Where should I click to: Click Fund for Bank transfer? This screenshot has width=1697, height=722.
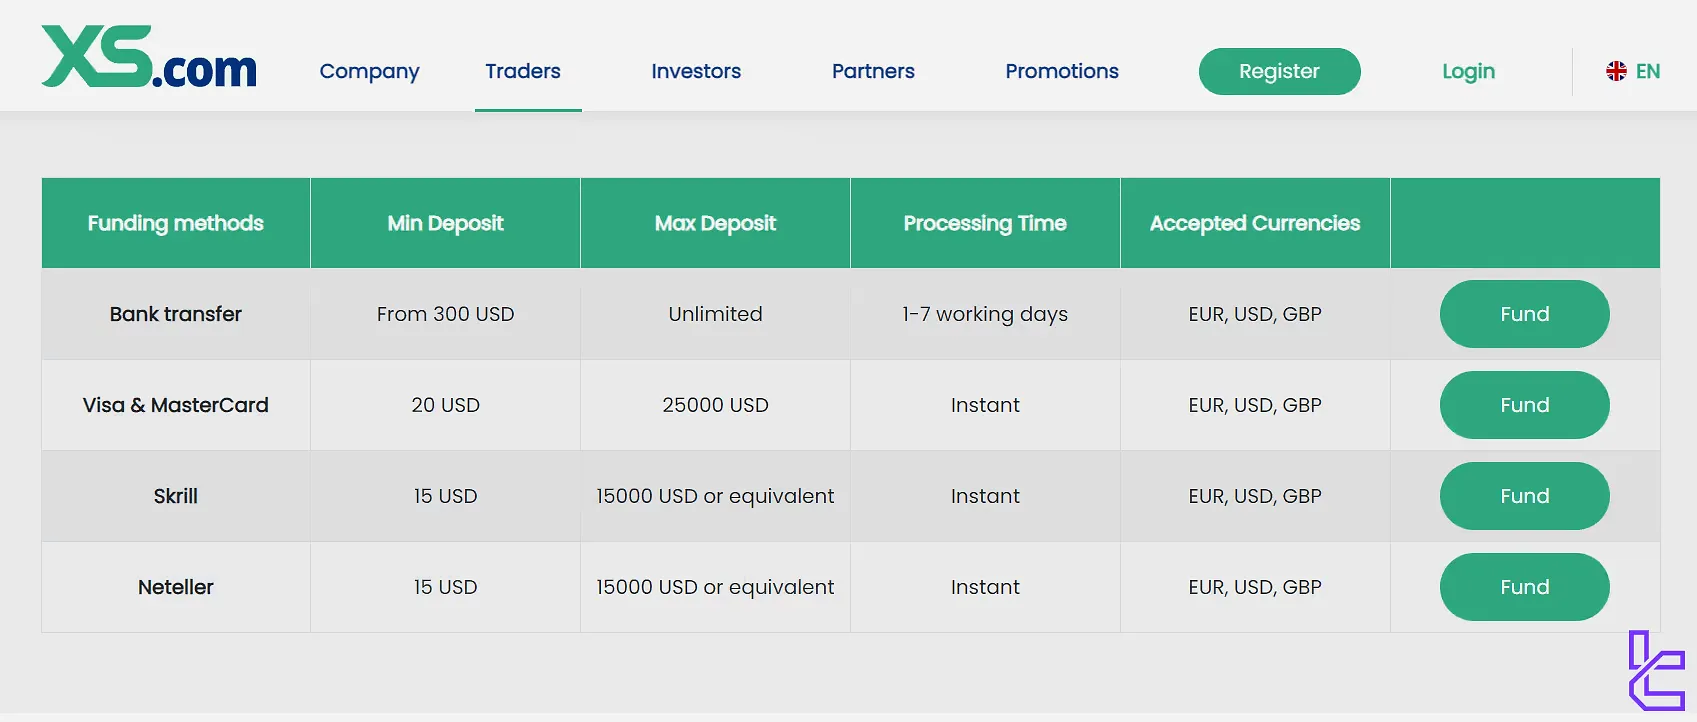point(1524,314)
